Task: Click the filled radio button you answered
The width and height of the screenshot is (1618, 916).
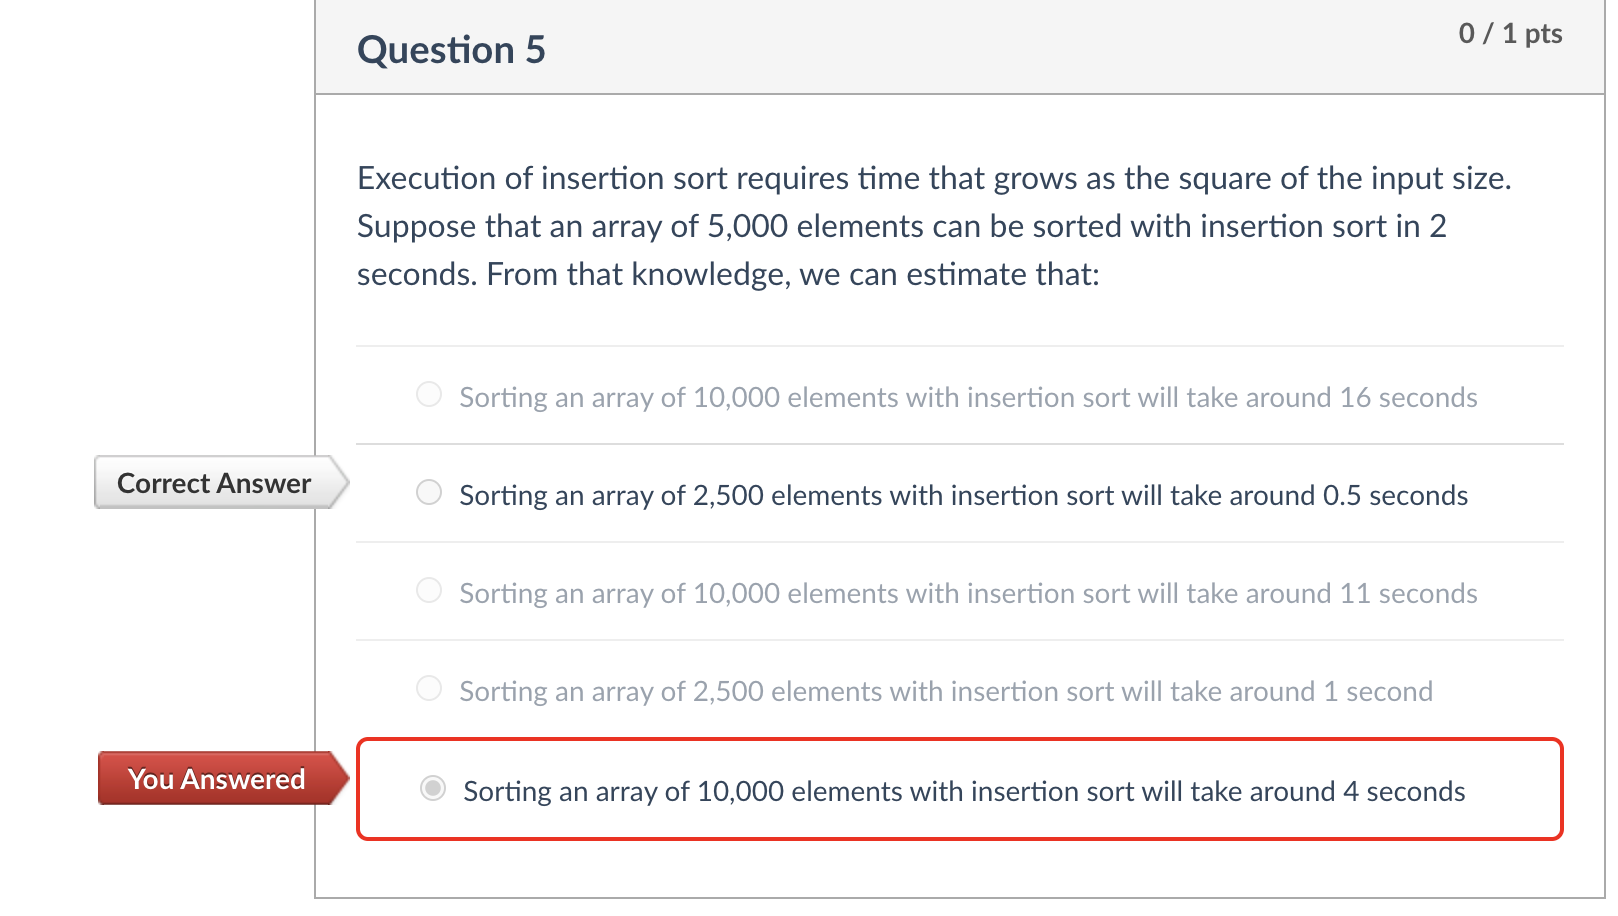Action: point(432,789)
